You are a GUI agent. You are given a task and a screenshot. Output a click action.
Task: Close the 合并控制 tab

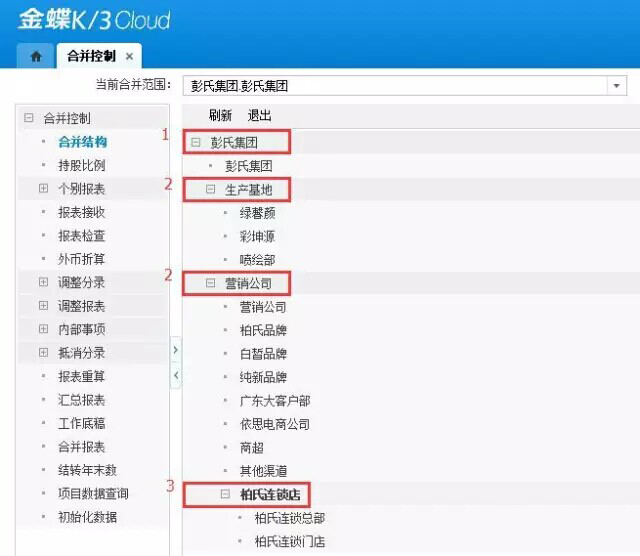(x=129, y=56)
